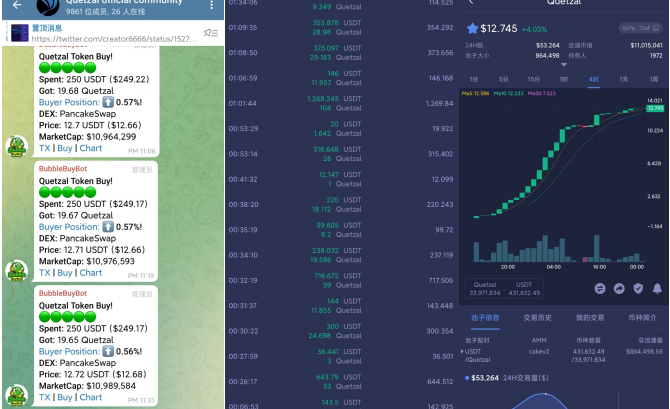Viewport: 670px width, 409px height.
Task: Open bot avatar beside PM 11:31 message
Action: (17, 395)
